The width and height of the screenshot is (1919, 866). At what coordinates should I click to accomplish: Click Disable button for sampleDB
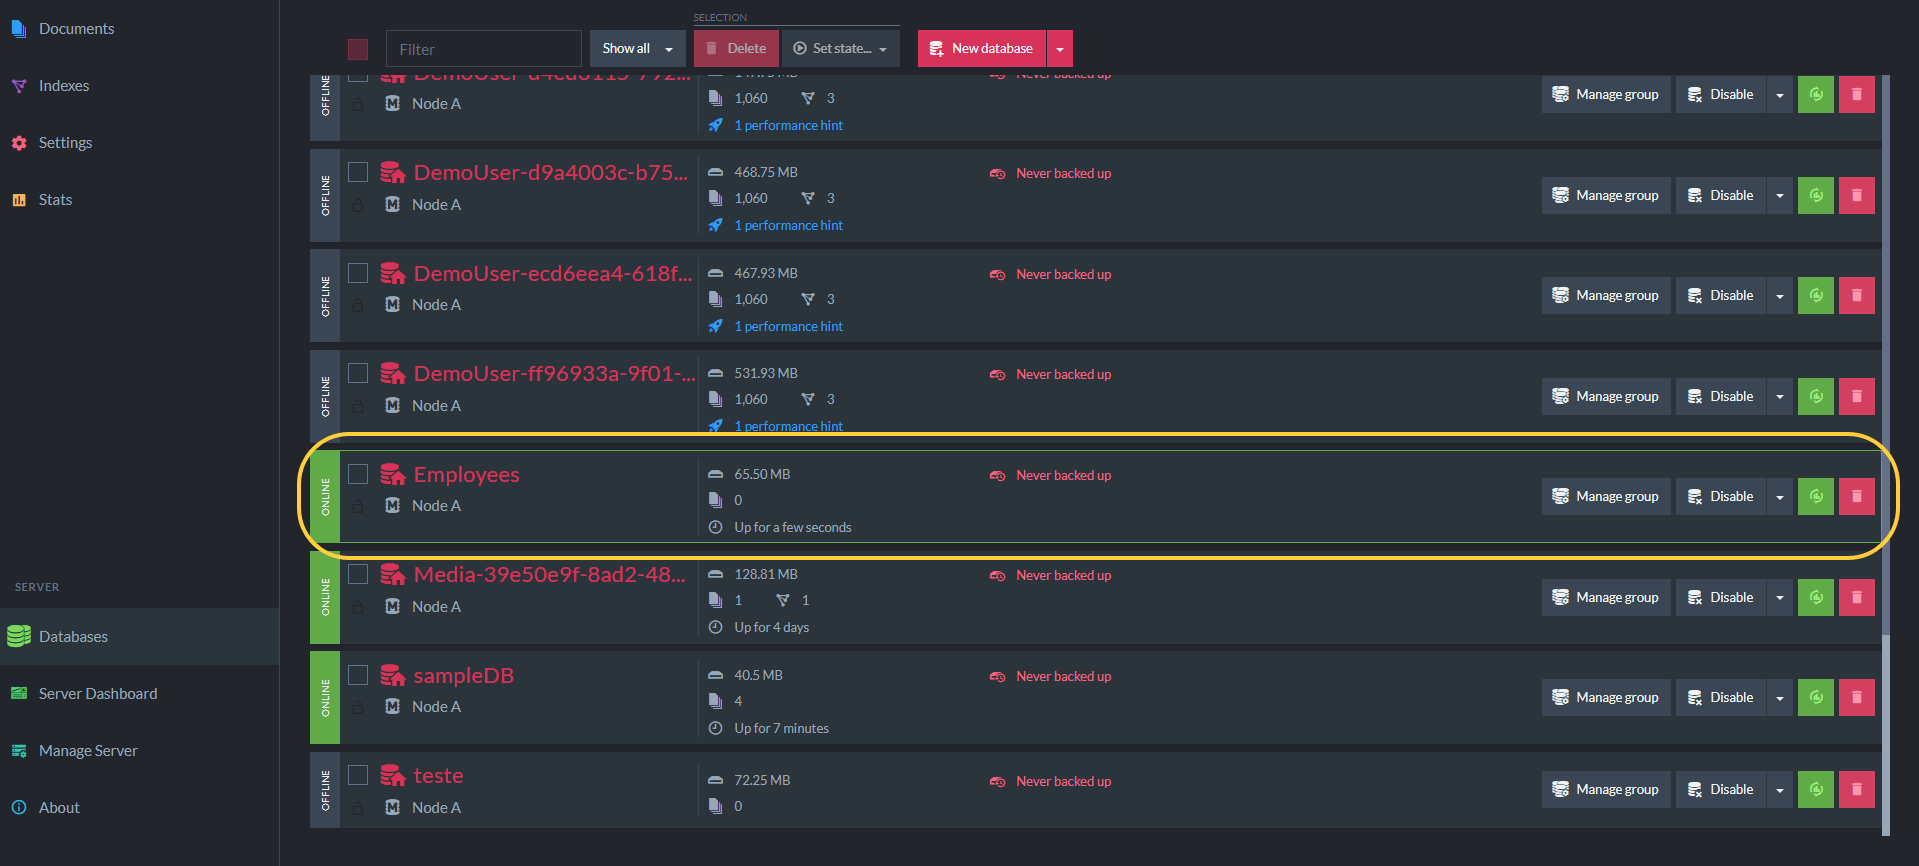tap(1721, 698)
